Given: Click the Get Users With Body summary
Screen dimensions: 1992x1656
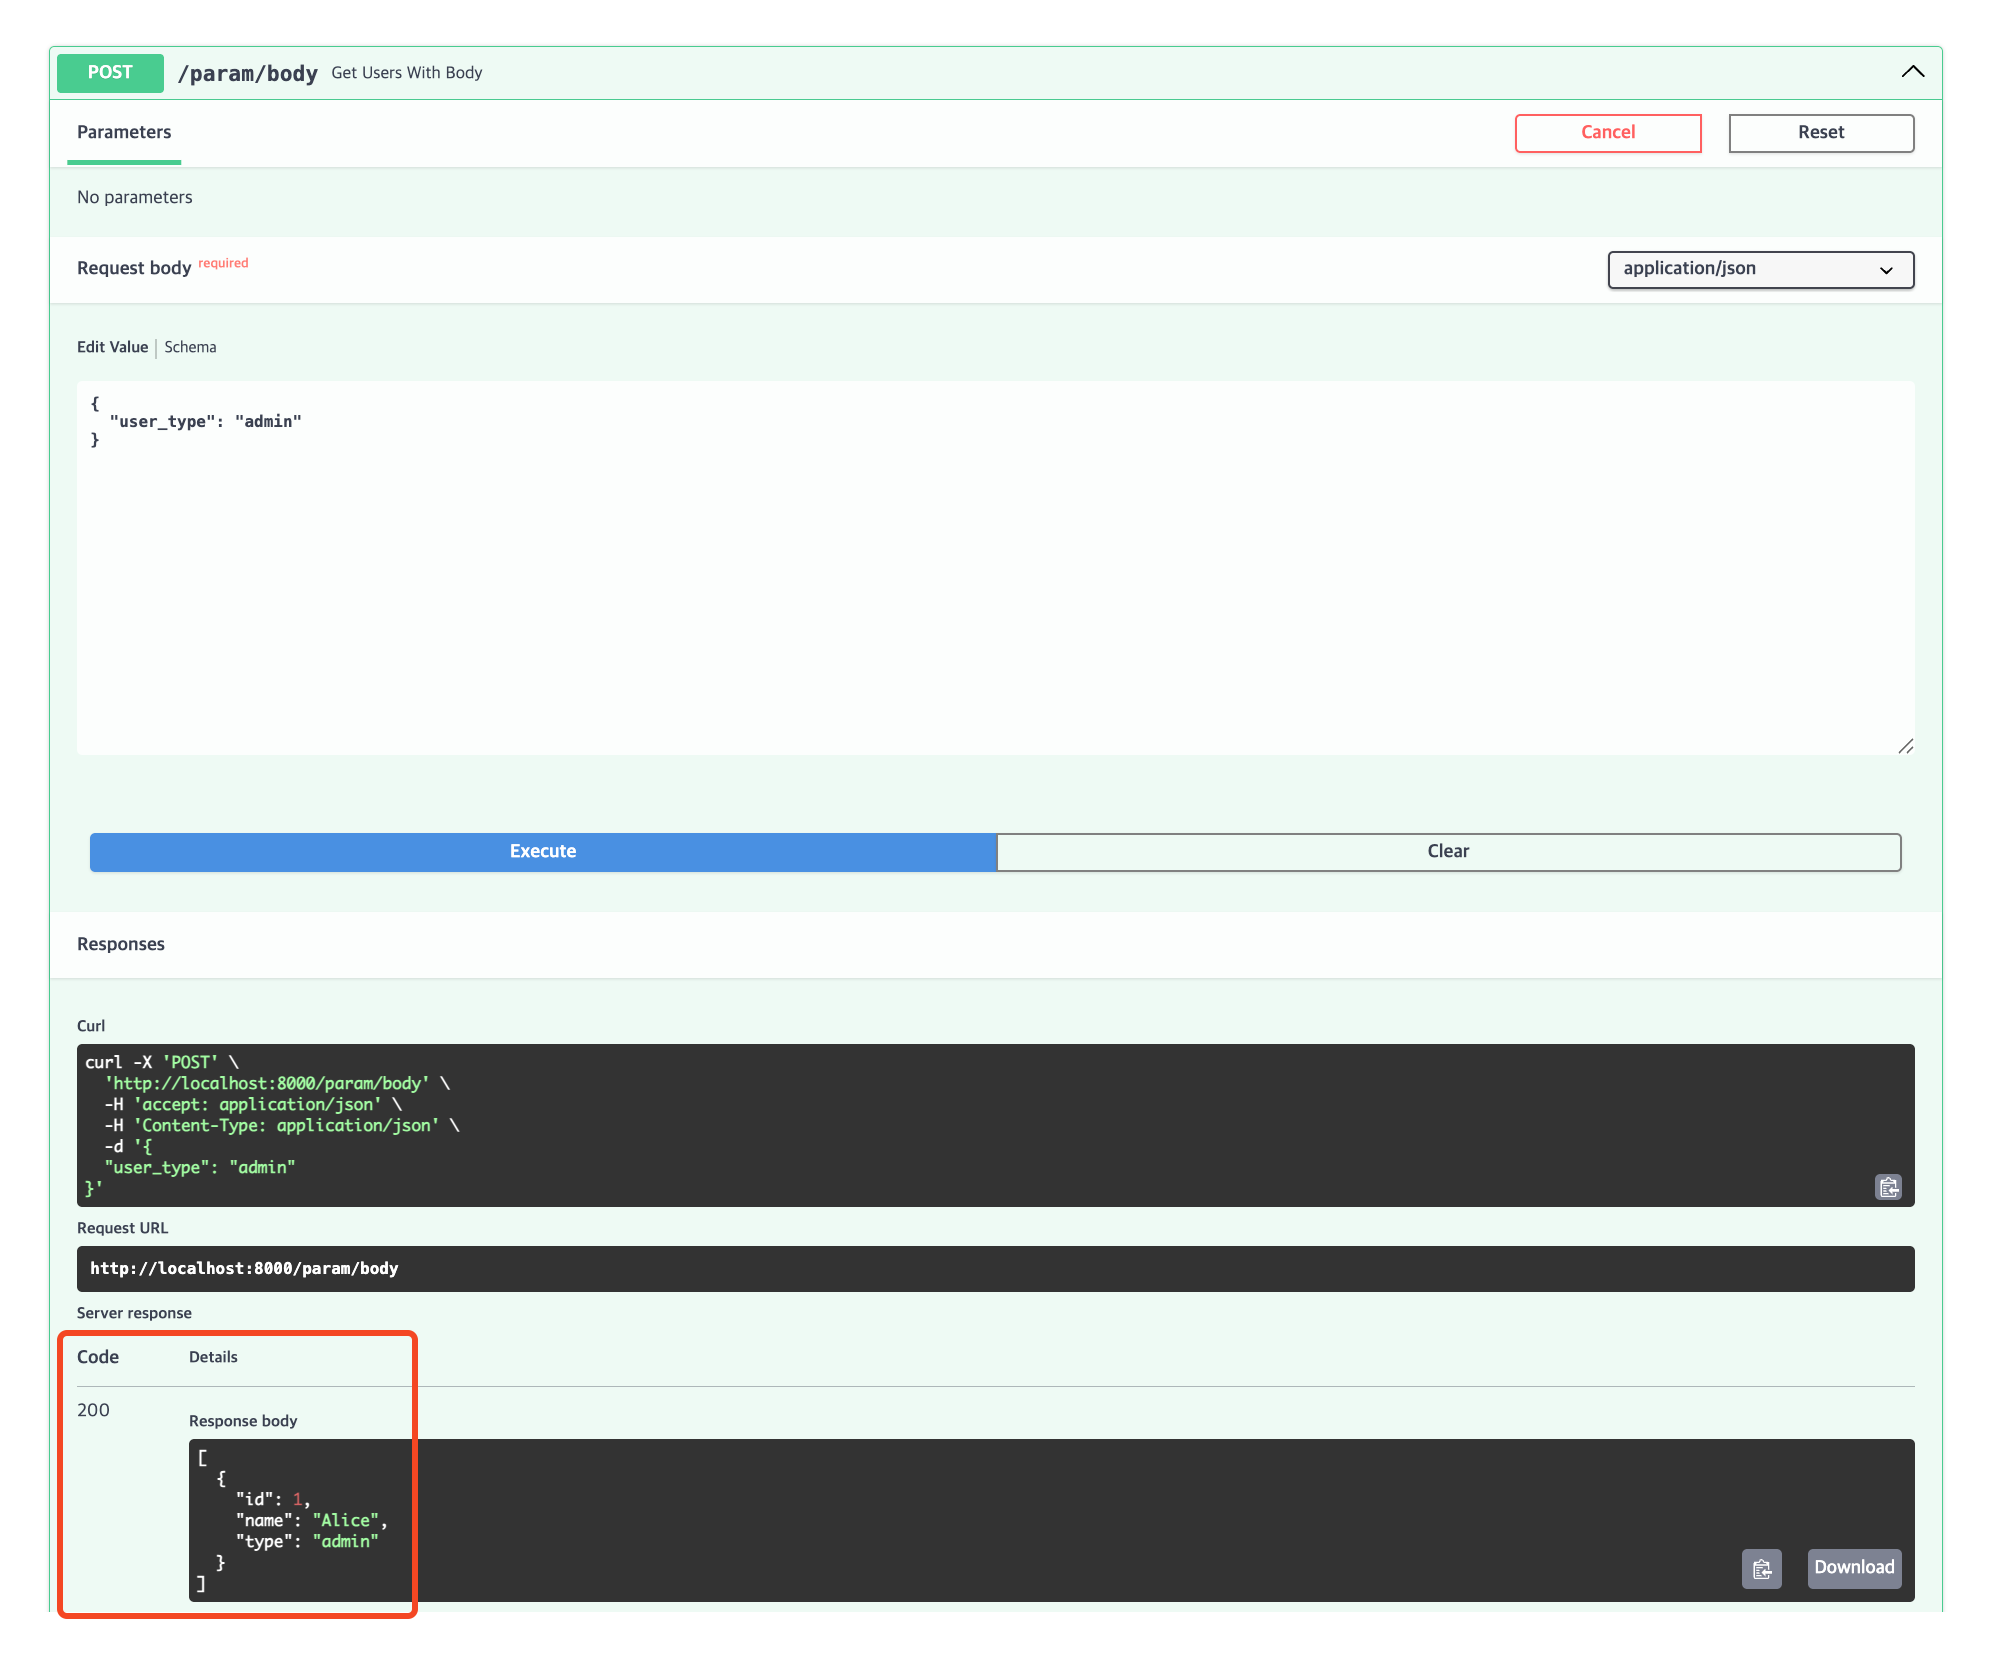Looking at the screenshot, I should [x=406, y=73].
